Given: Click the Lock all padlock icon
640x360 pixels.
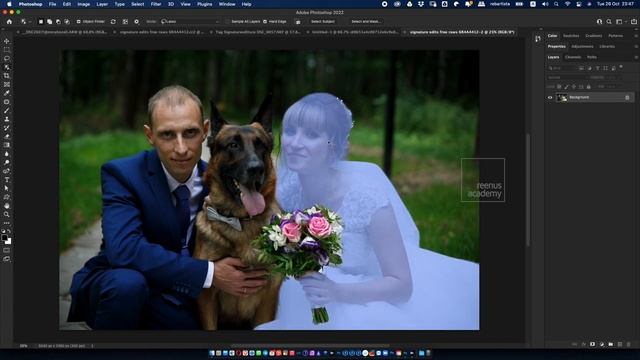Looking at the screenshot, I should 589,87.
